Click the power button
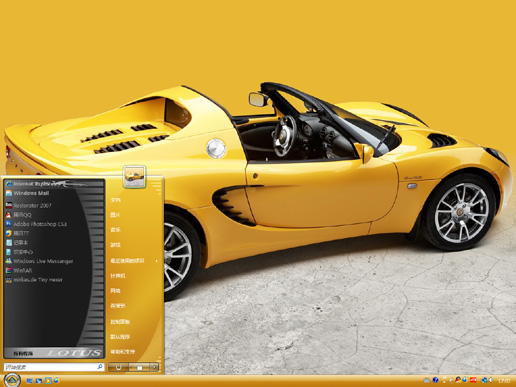The height and width of the screenshot is (387, 516). tap(118, 367)
